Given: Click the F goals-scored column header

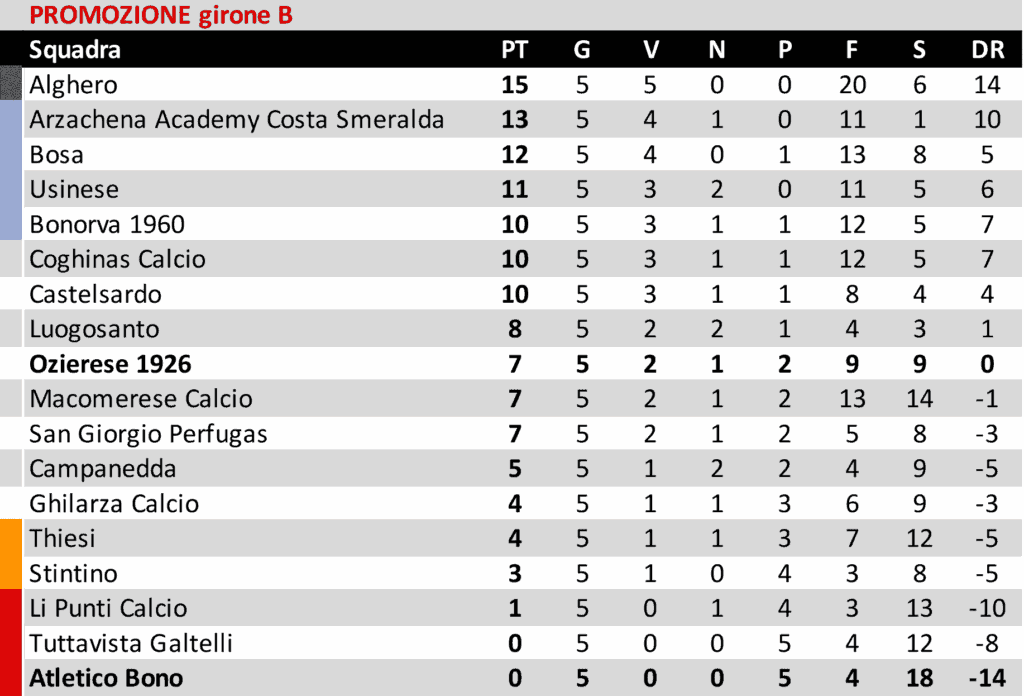Looking at the screenshot, I should pos(852,50).
